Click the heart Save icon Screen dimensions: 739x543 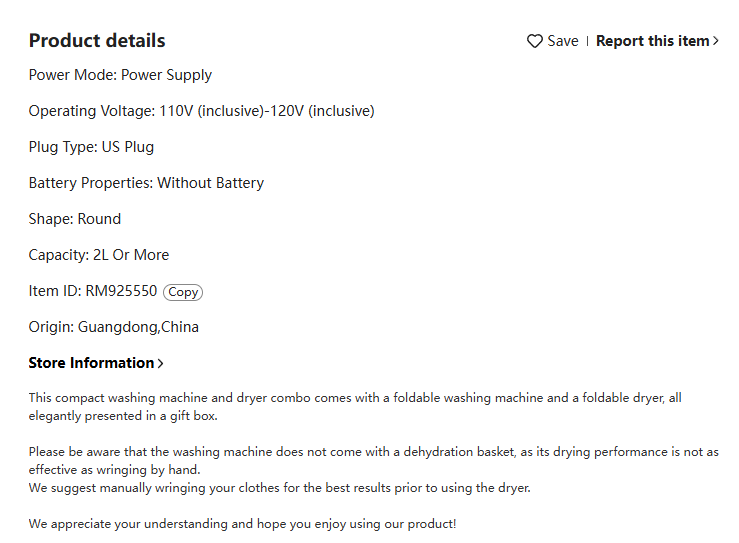tap(535, 41)
